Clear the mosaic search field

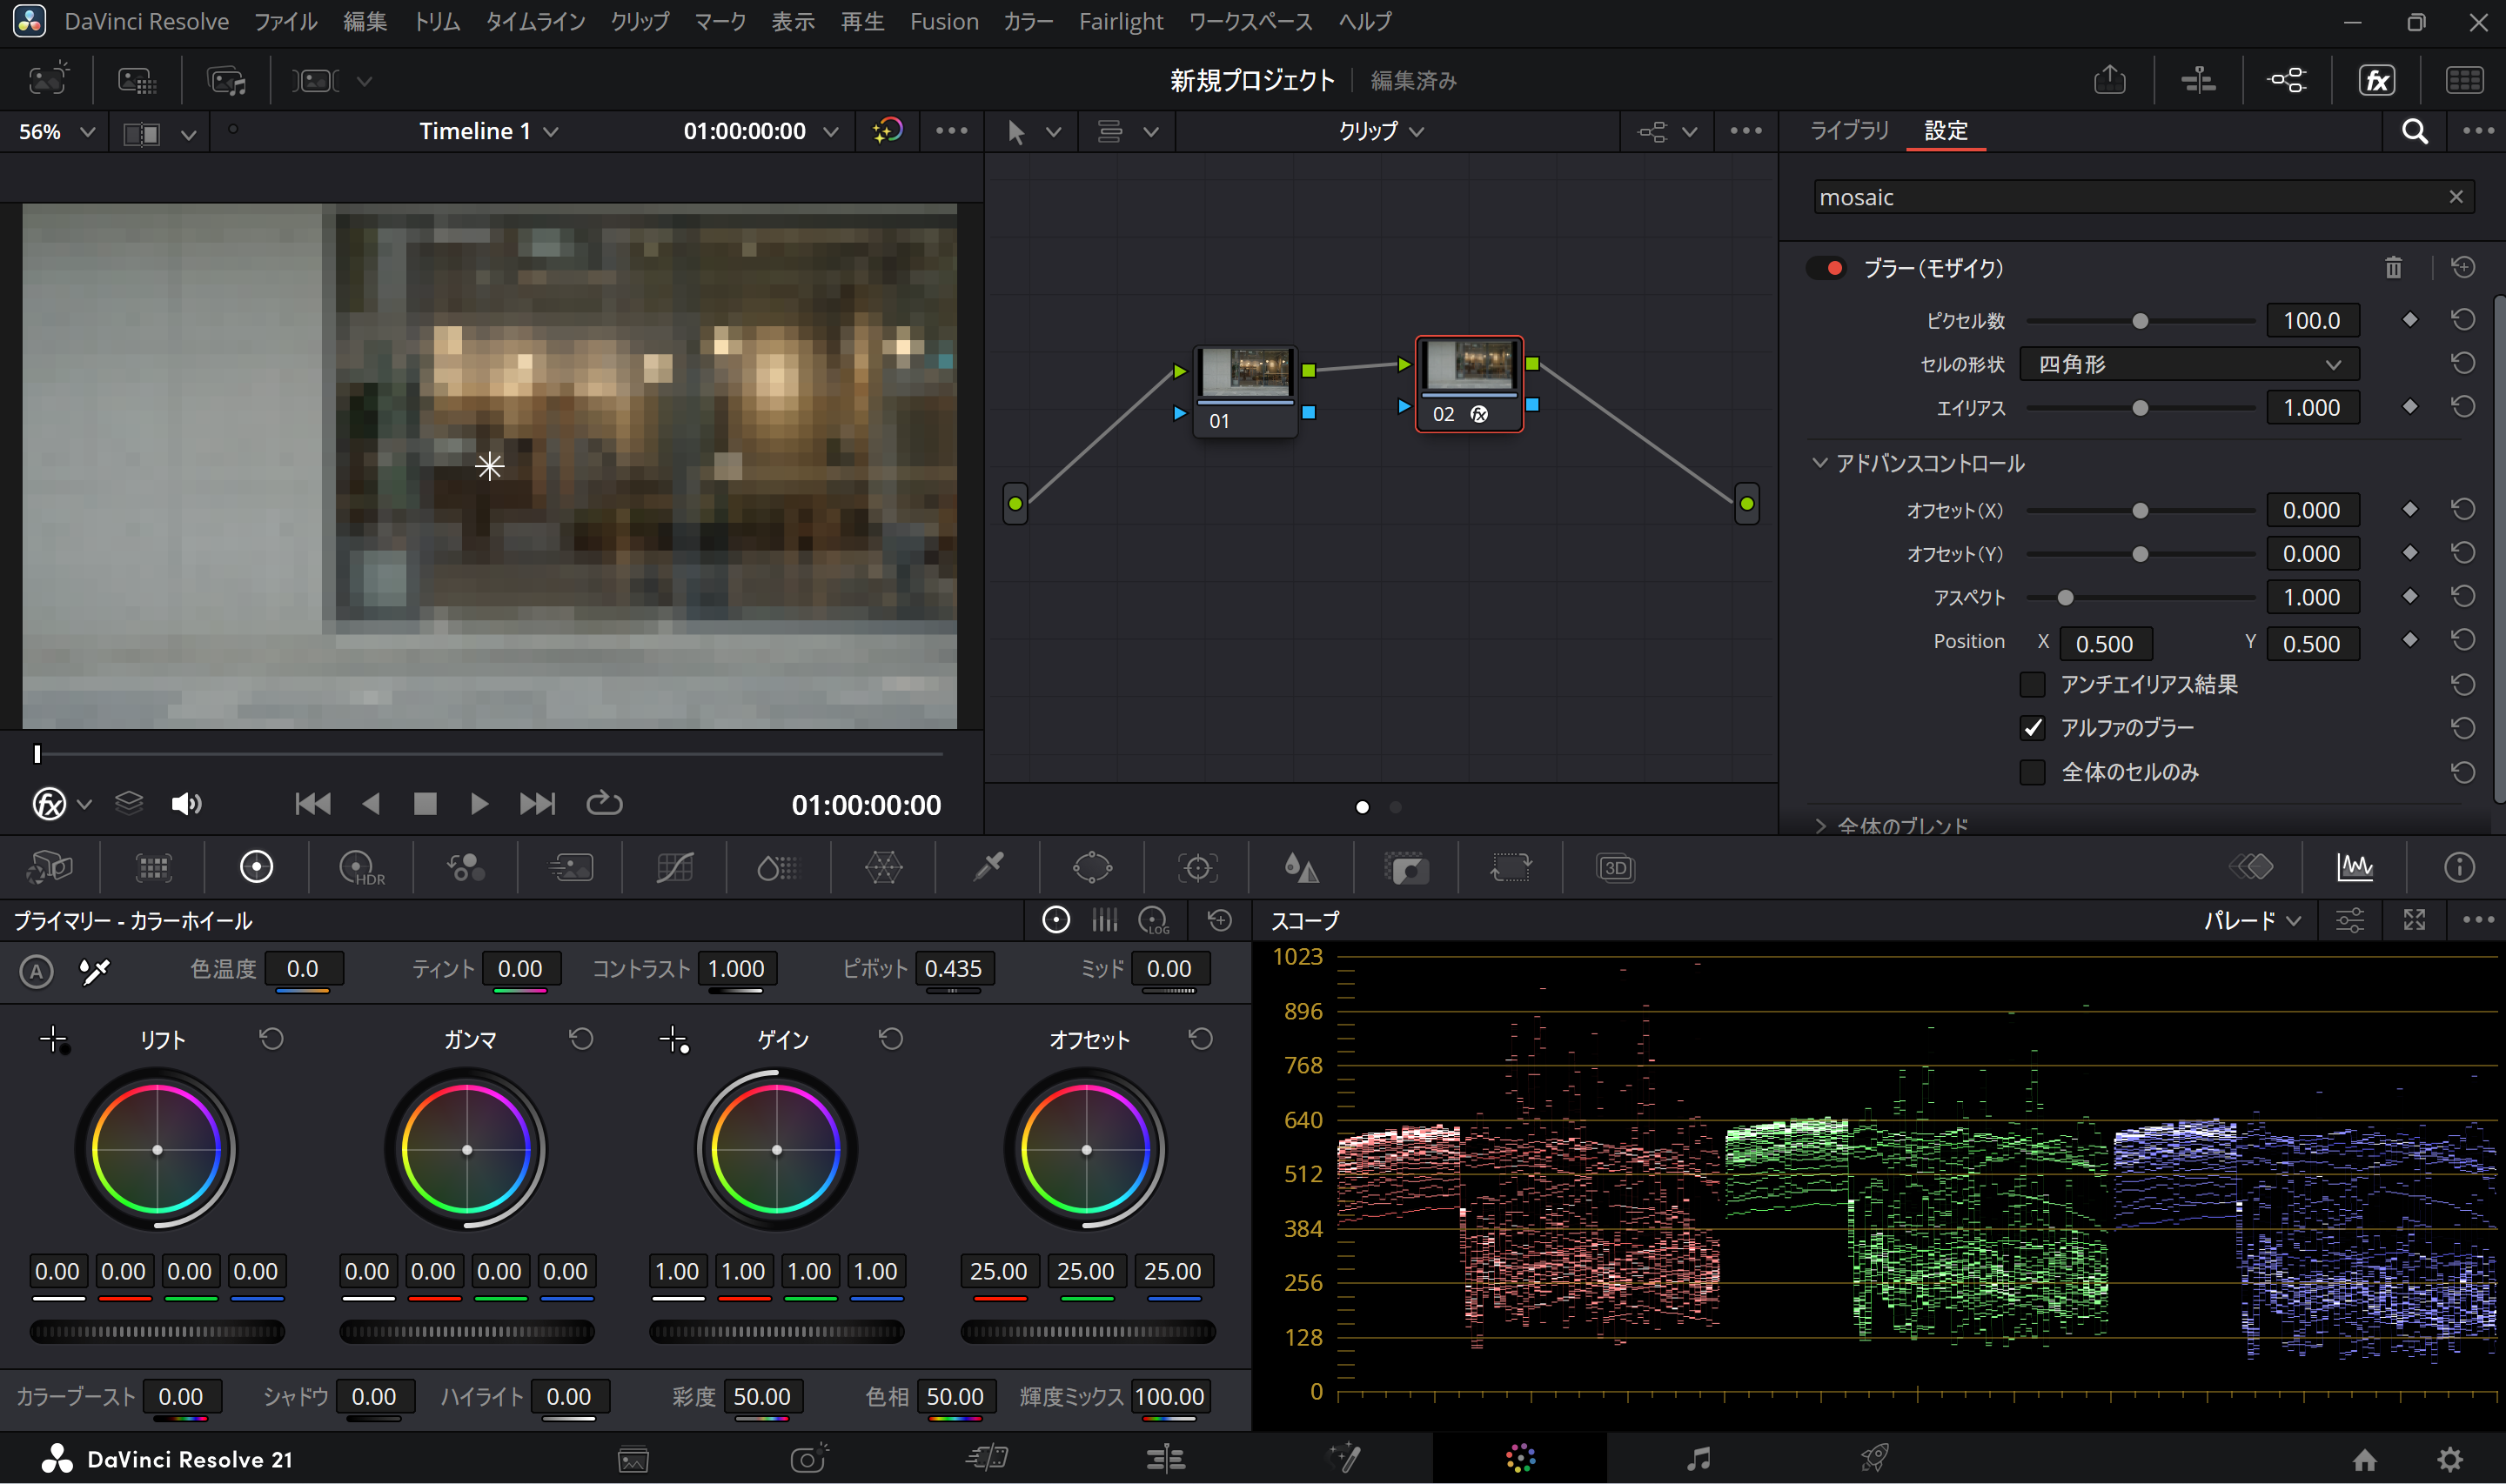click(x=2455, y=197)
